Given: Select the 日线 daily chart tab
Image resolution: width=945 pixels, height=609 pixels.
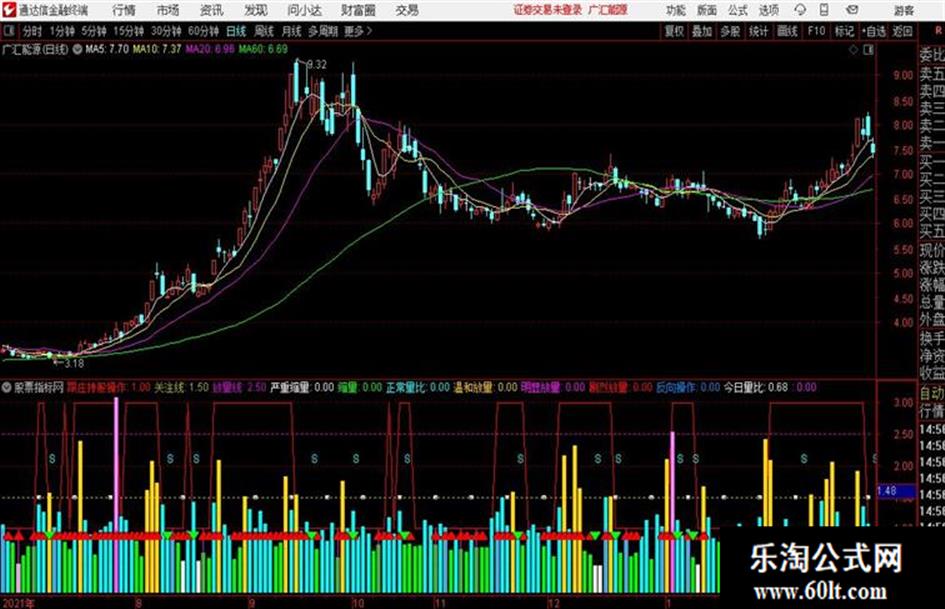Looking at the screenshot, I should point(236,31).
